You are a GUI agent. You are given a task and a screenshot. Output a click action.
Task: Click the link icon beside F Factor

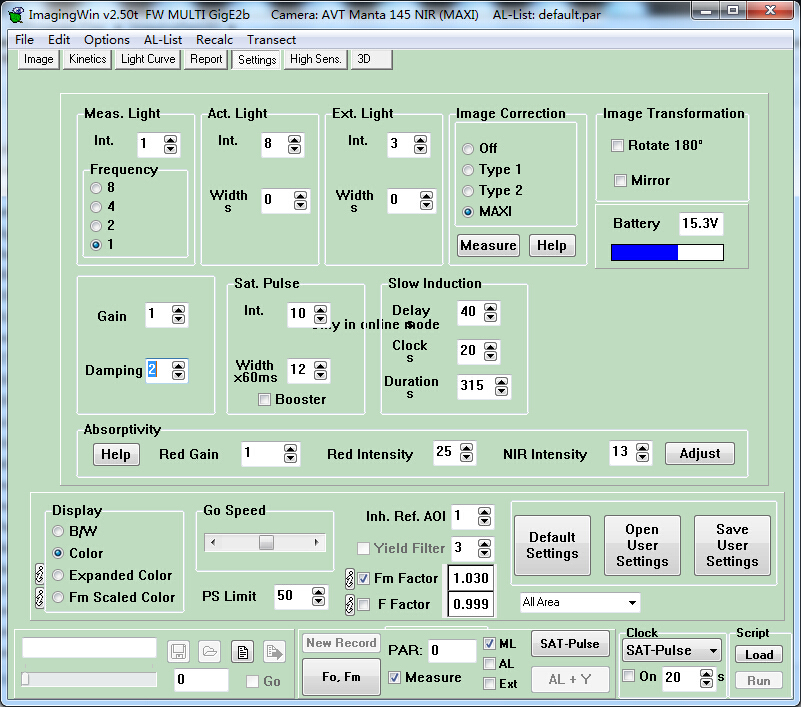(350, 604)
